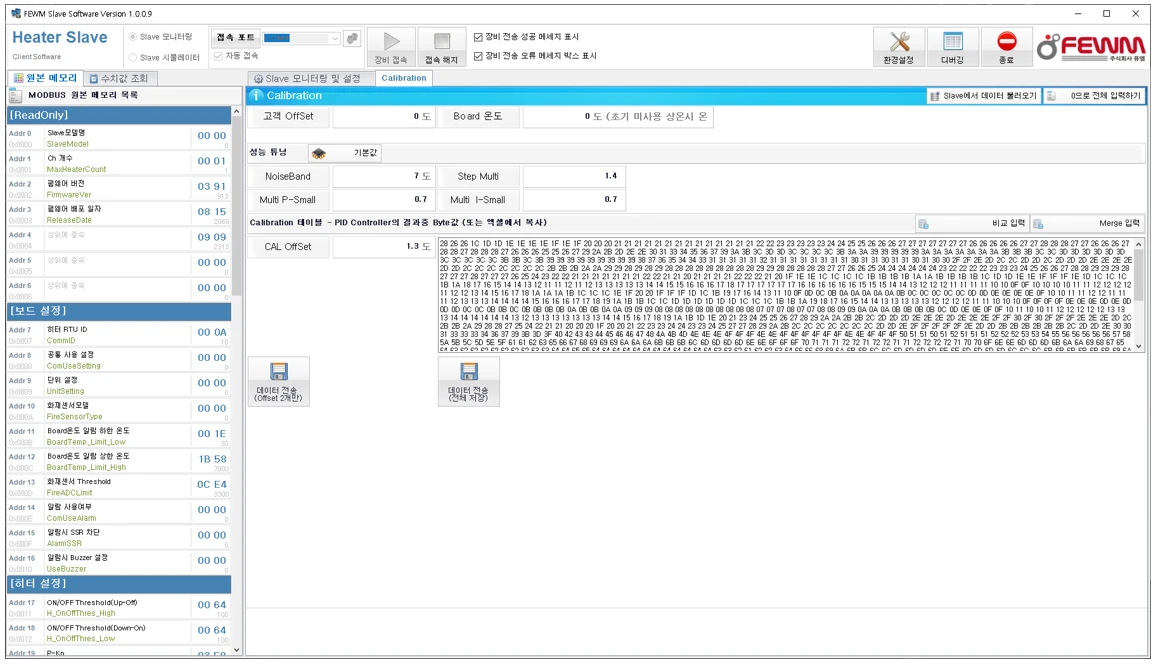Click the 데이터 전송 (전체 저장) save icon
1158x665 pixels.
click(469, 371)
